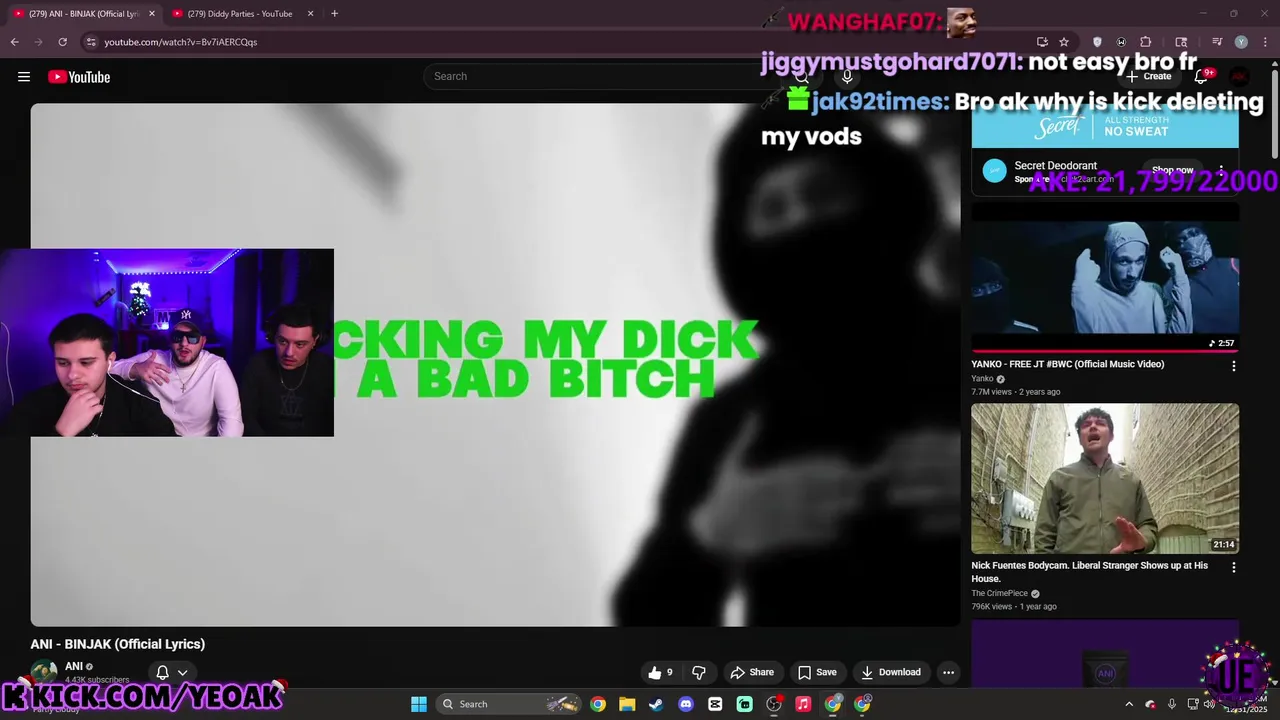This screenshot has width=1280, height=720.
Task: View site information icon in address bar
Action: pos(91,42)
